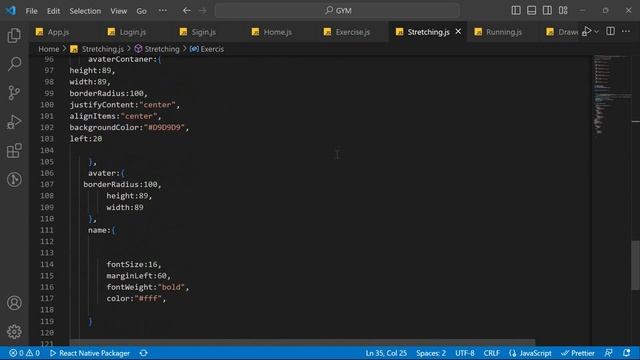Open the Accounts menu icon
640x360 pixels.
click(x=14, y=303)
